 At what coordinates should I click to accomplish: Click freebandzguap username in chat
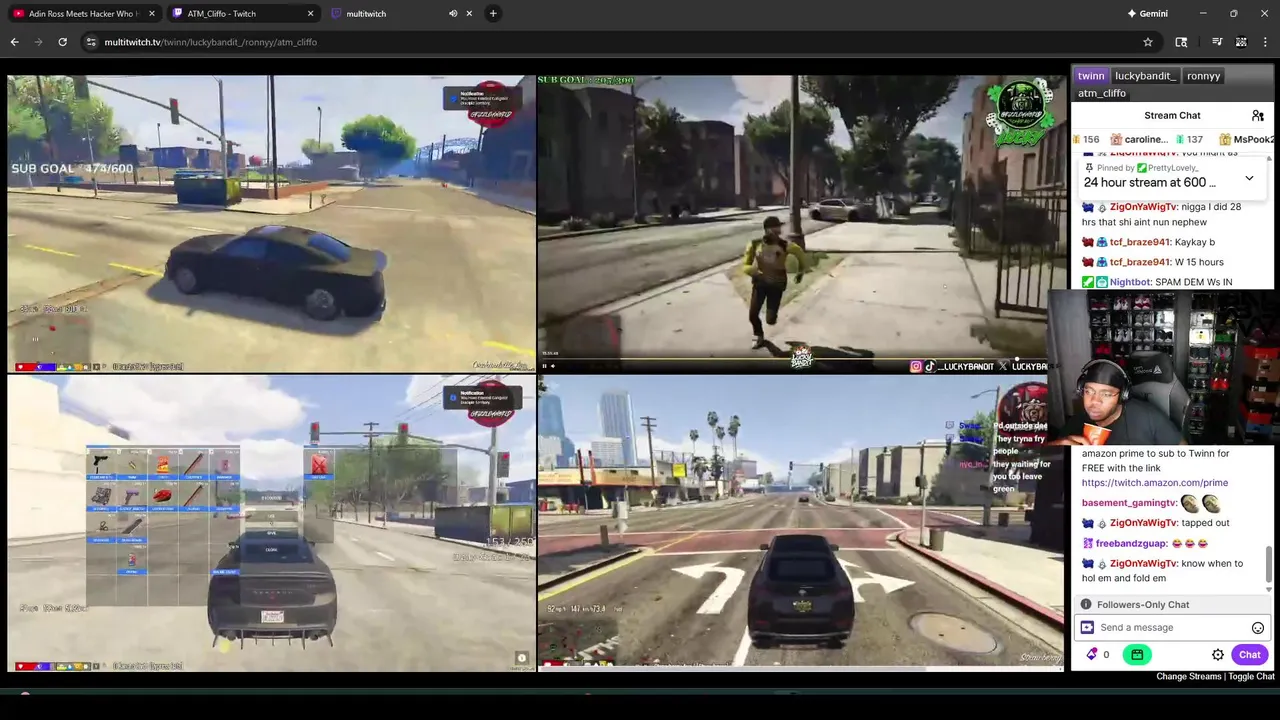point(1131,543)
